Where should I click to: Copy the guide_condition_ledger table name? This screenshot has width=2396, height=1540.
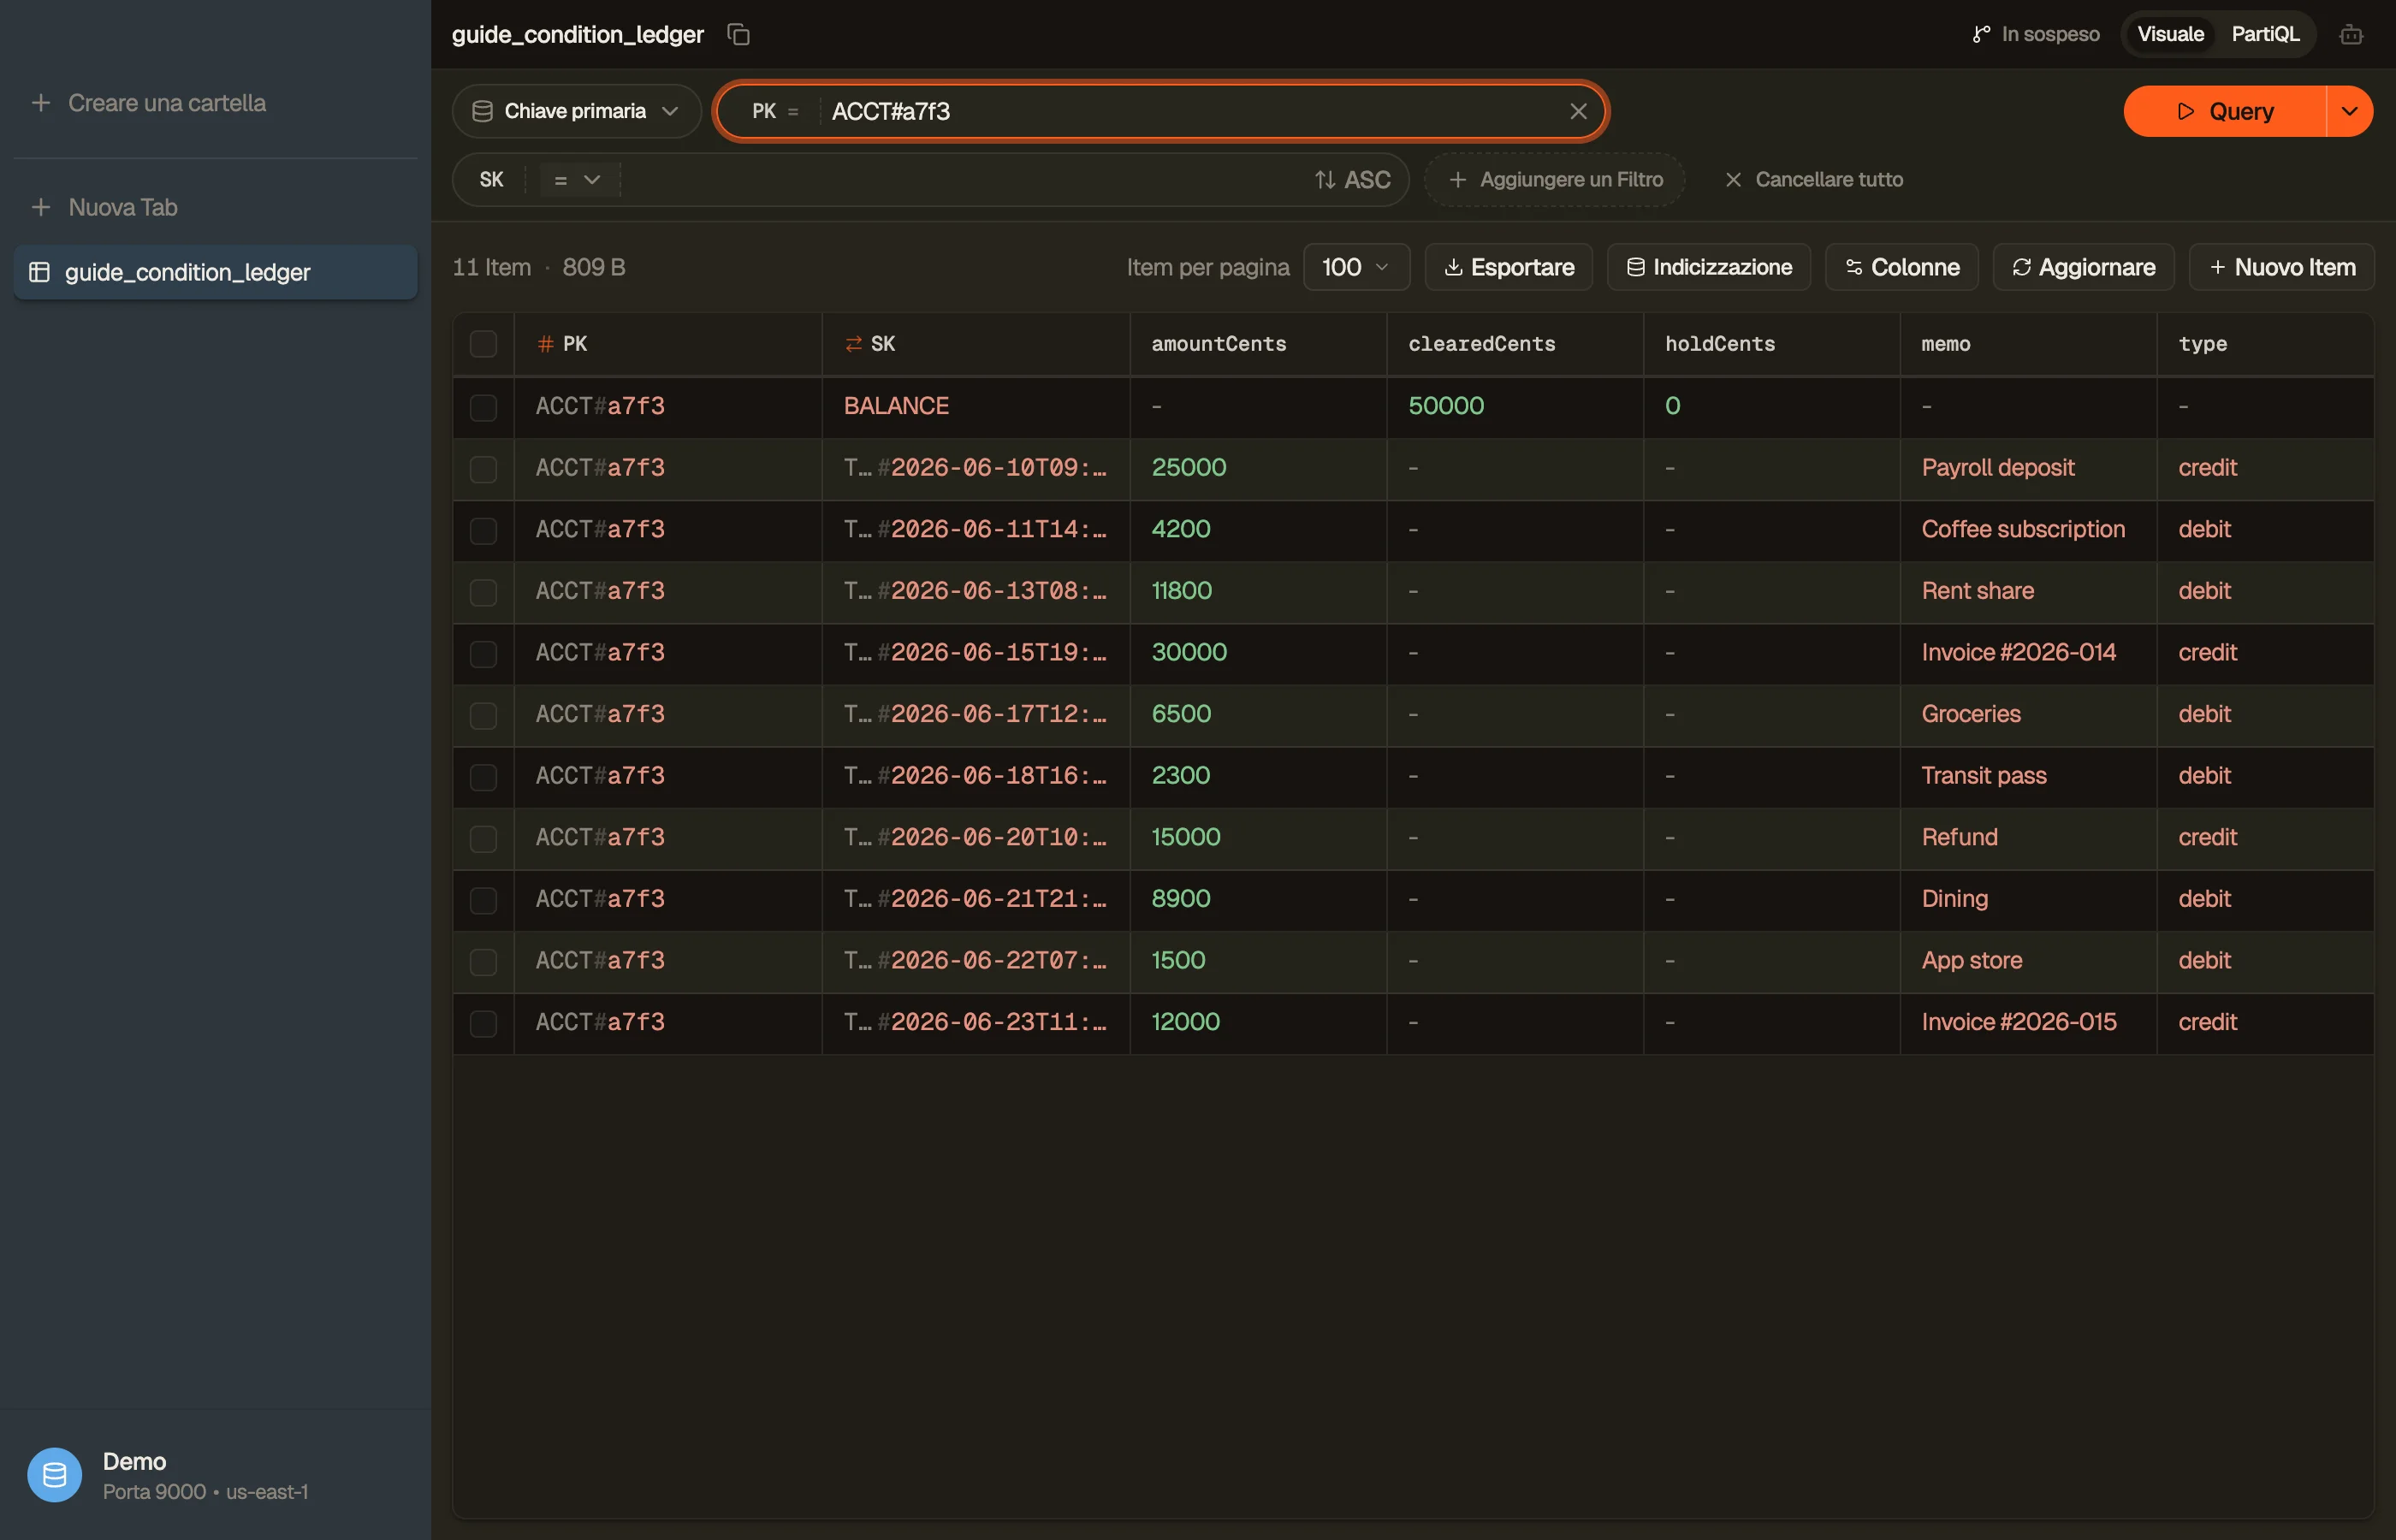738,34
